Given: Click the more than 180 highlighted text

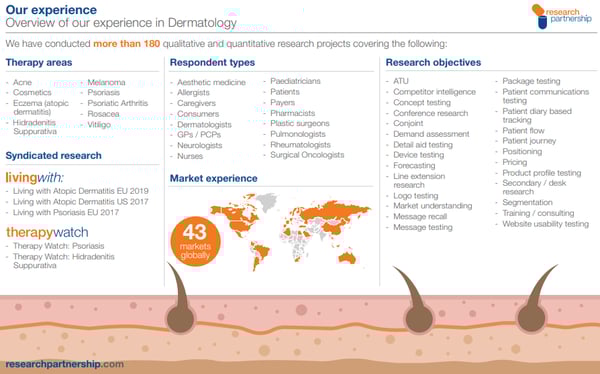Looking at the screenshot, I should pyautogui.click(x=127, y=44).
